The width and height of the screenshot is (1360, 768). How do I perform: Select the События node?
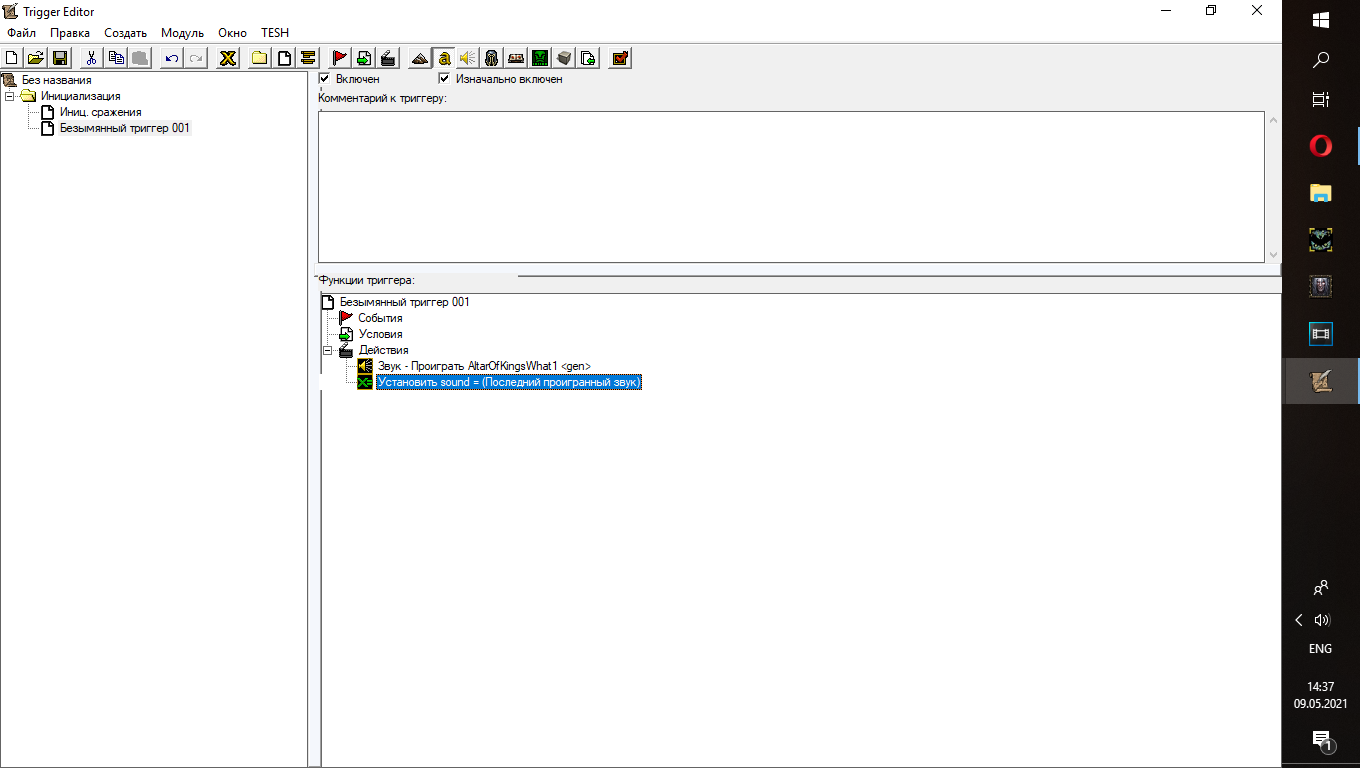point(380,318)
